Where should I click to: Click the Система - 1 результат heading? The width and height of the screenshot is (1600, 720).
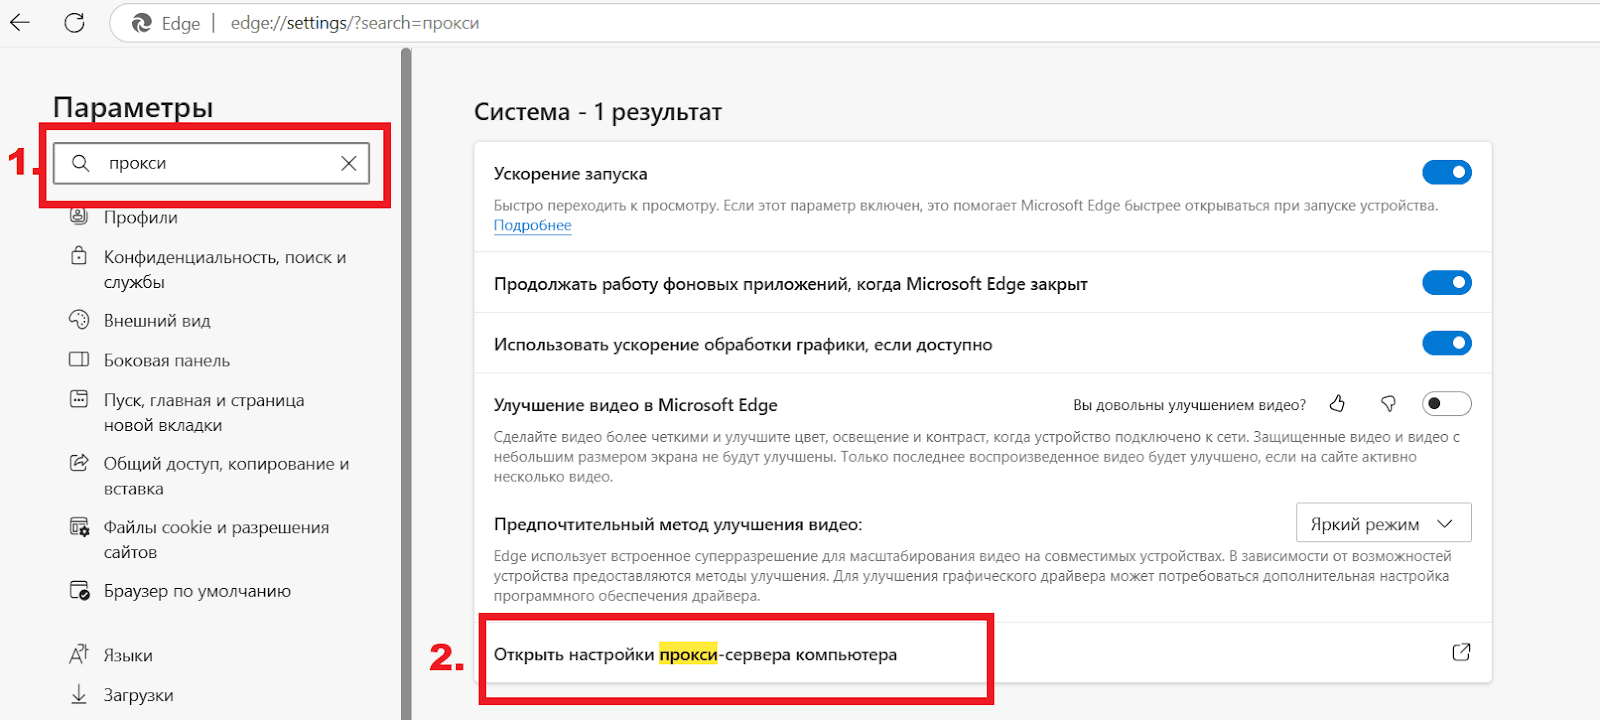click(x=598, y=112)
